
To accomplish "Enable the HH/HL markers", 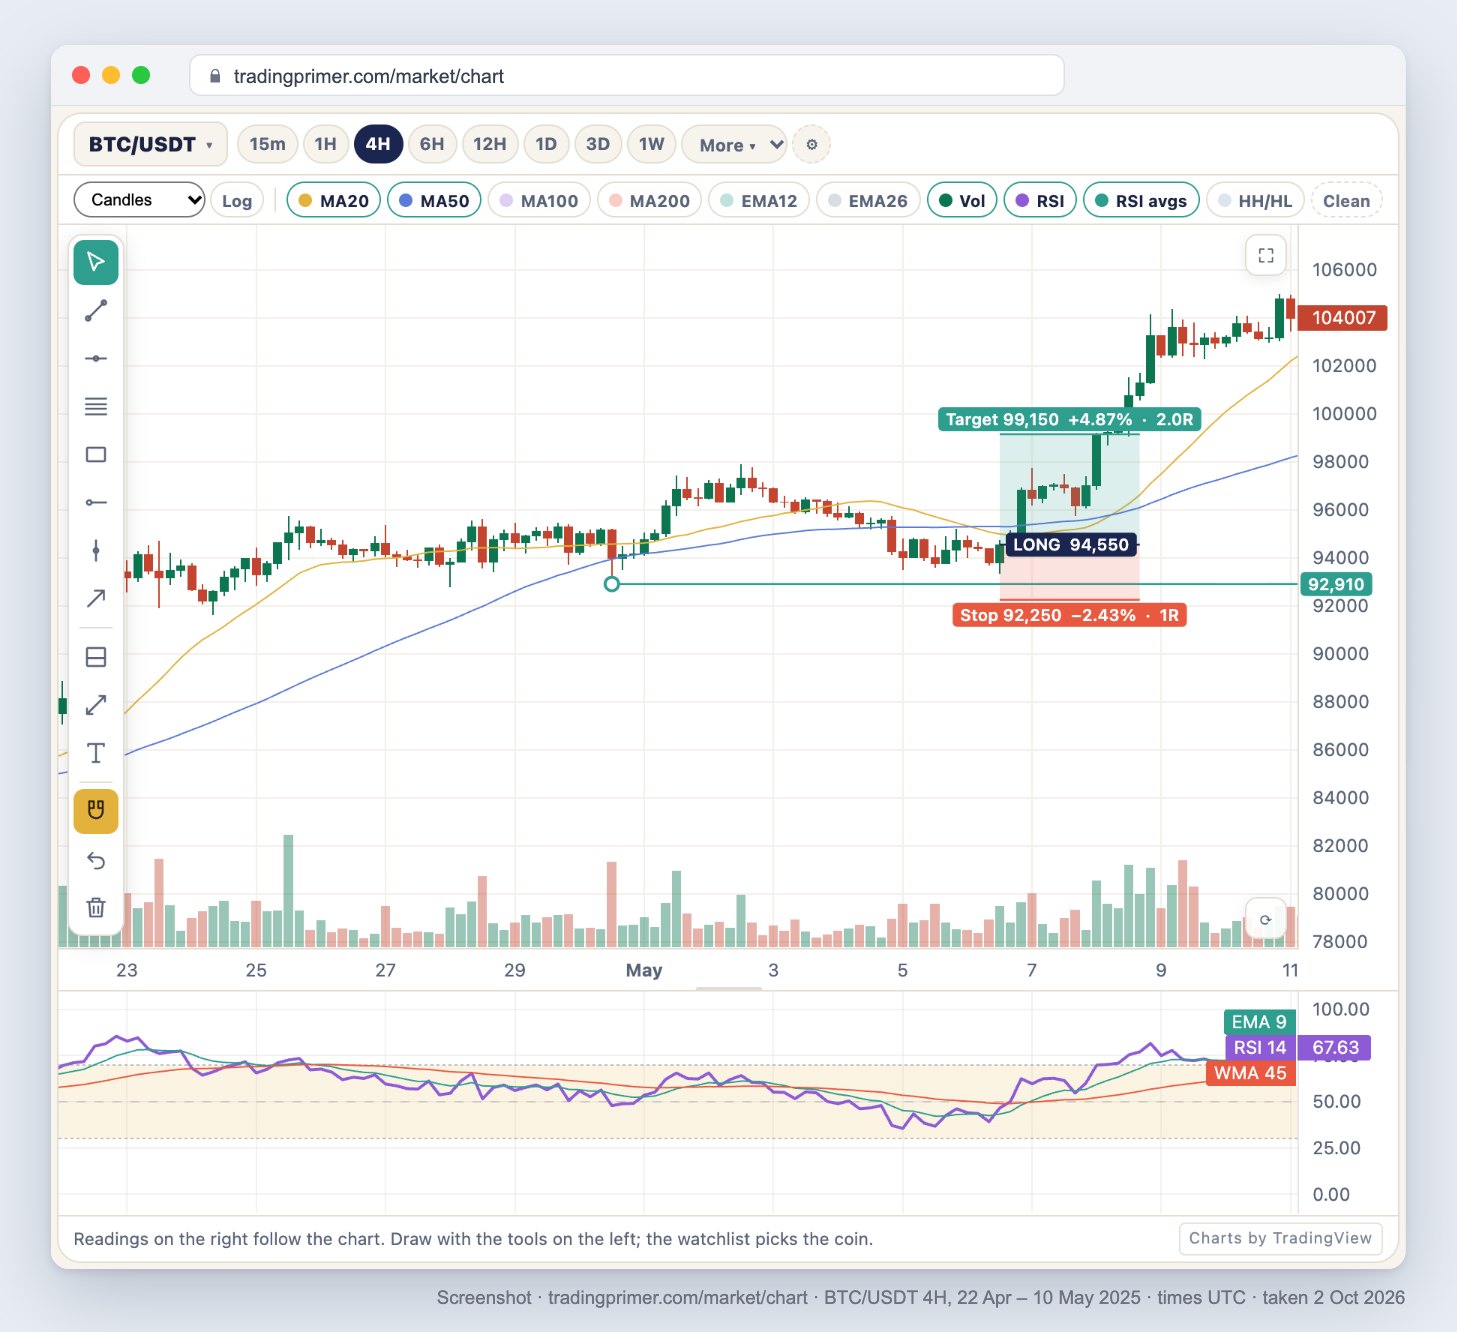I will pyautogui.click(x=1255, y=201).
